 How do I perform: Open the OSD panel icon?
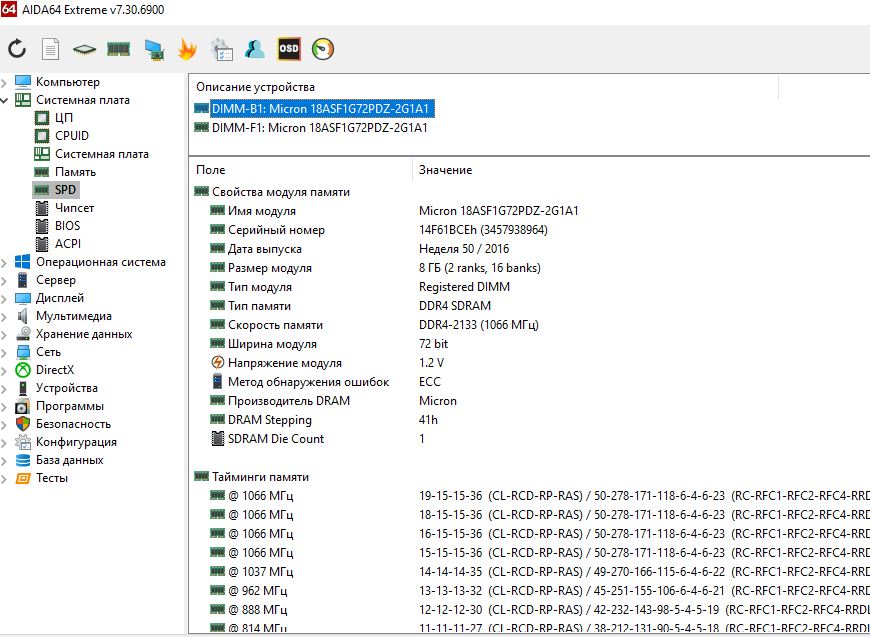click(x=289, y=49)
